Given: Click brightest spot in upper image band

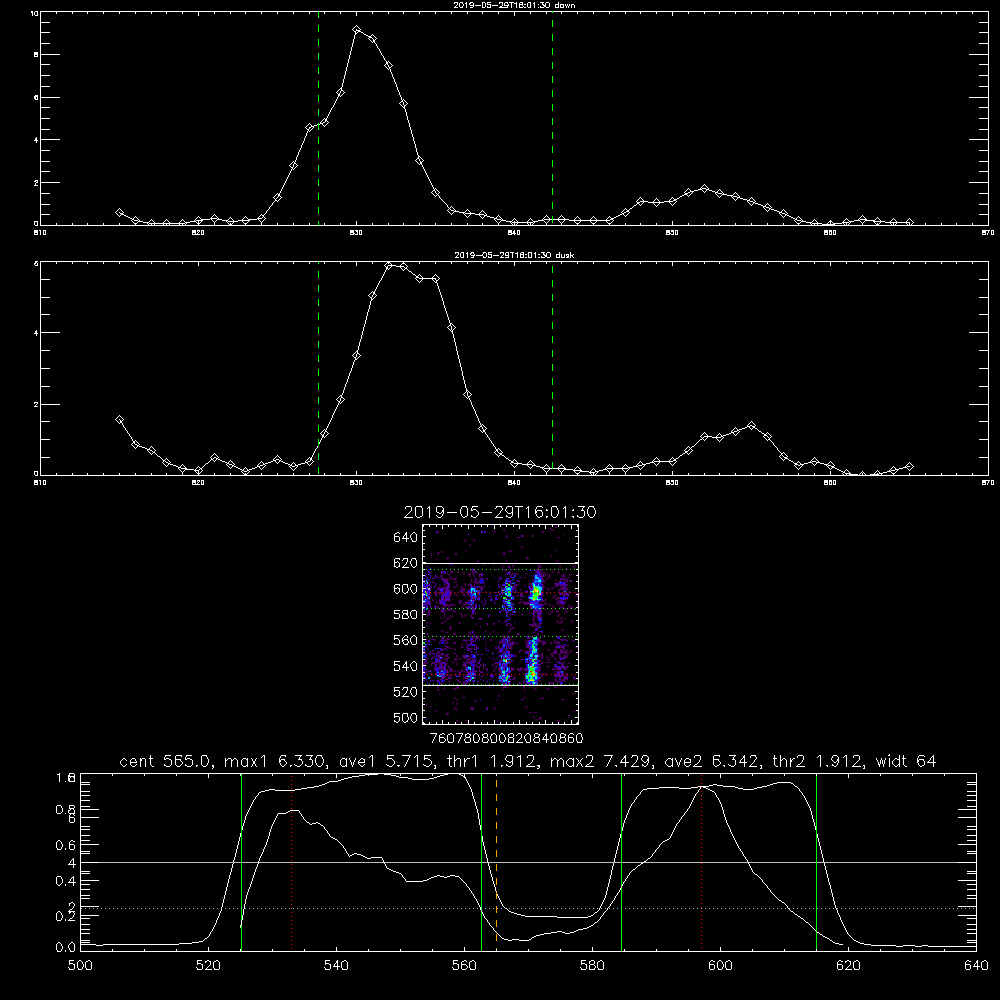Looking at the screenshot, I should (x=536, y=592).
